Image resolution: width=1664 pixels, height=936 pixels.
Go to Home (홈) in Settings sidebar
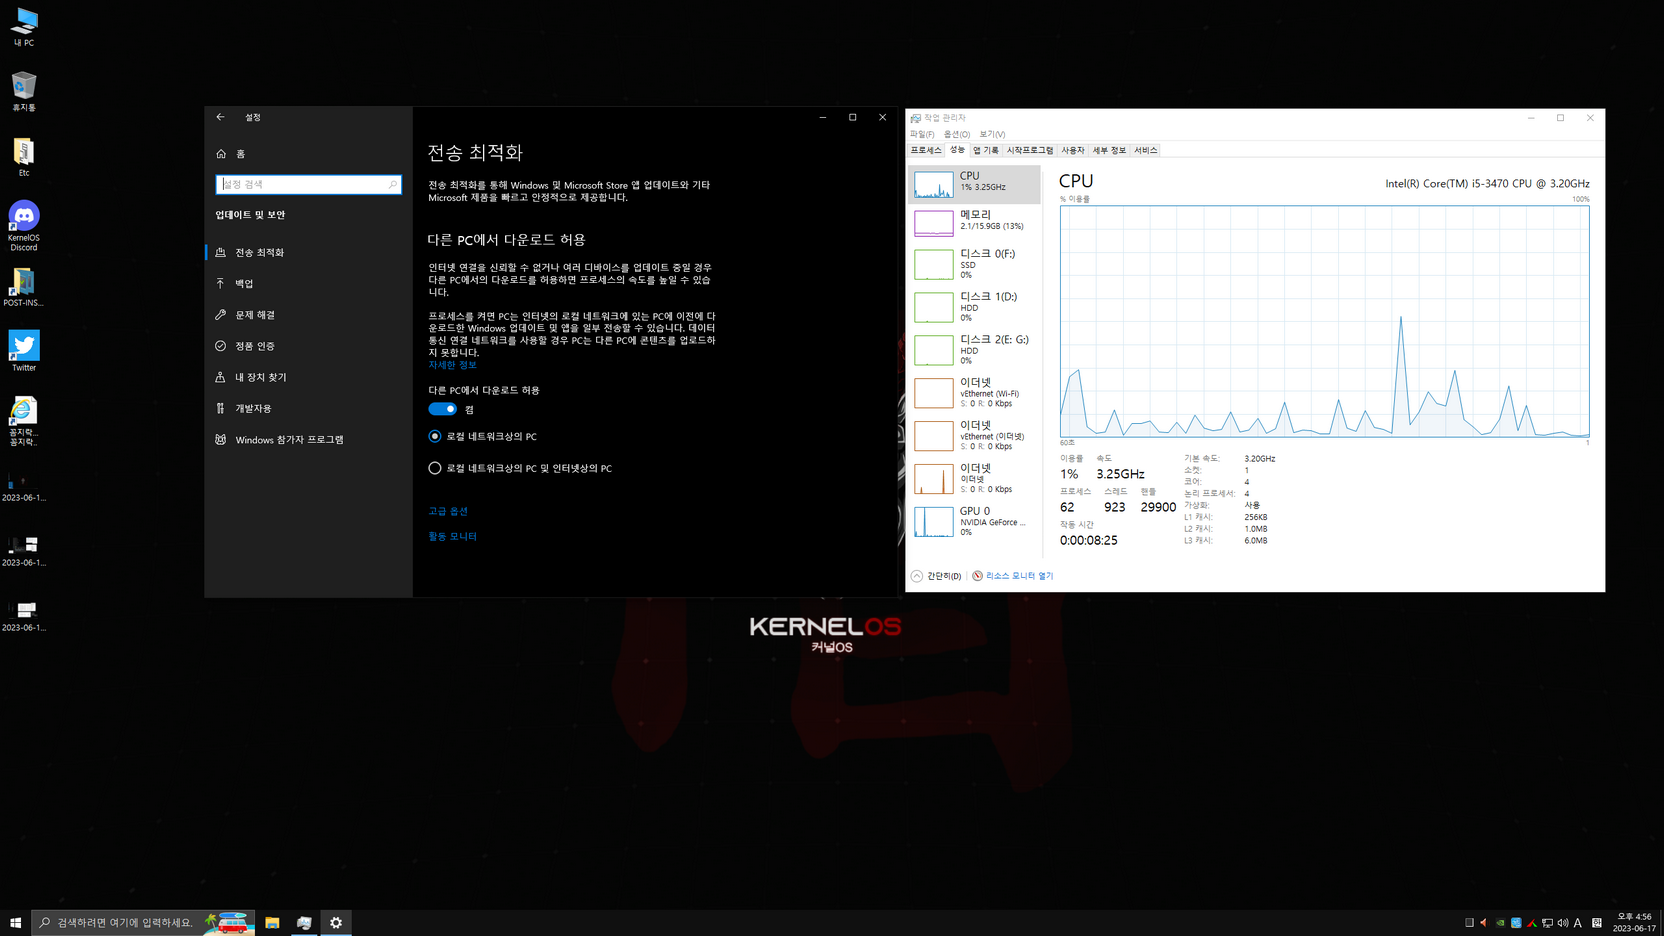[x=308, y=154]
